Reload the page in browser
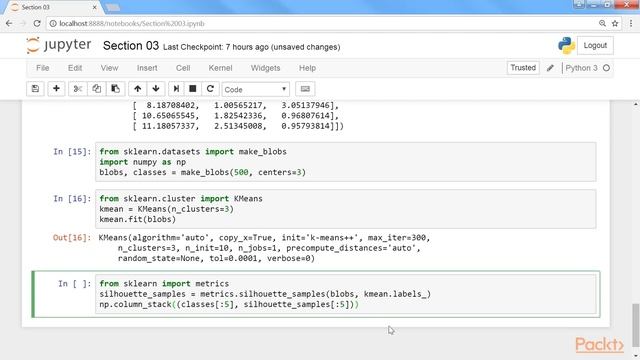This screenshot has height=360, width=640. 37,24
